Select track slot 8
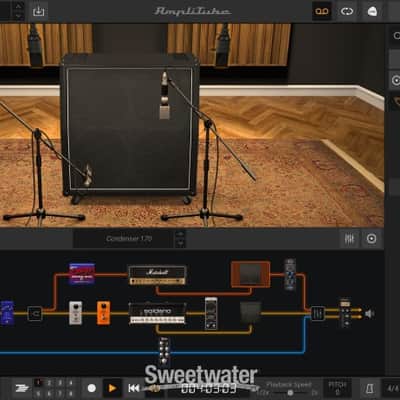 click(71, 394)
